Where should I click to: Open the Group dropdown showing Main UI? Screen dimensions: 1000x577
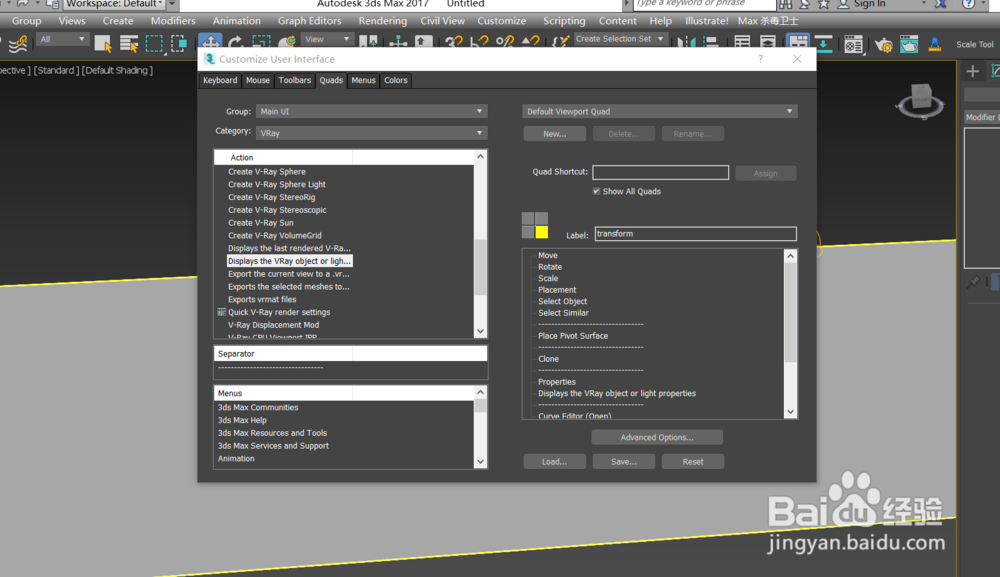click(x=371, y=111)
